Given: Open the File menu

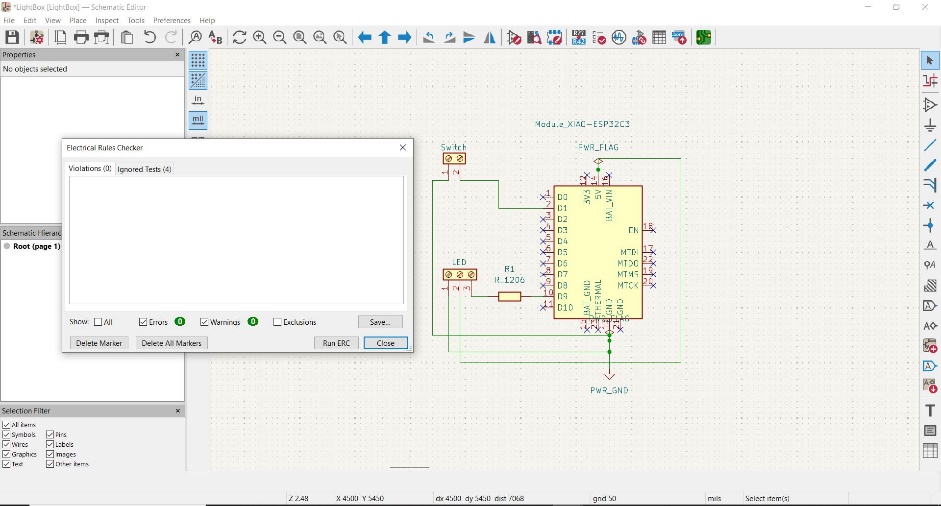Looking at the screenshot, I should tap(9, 20).
